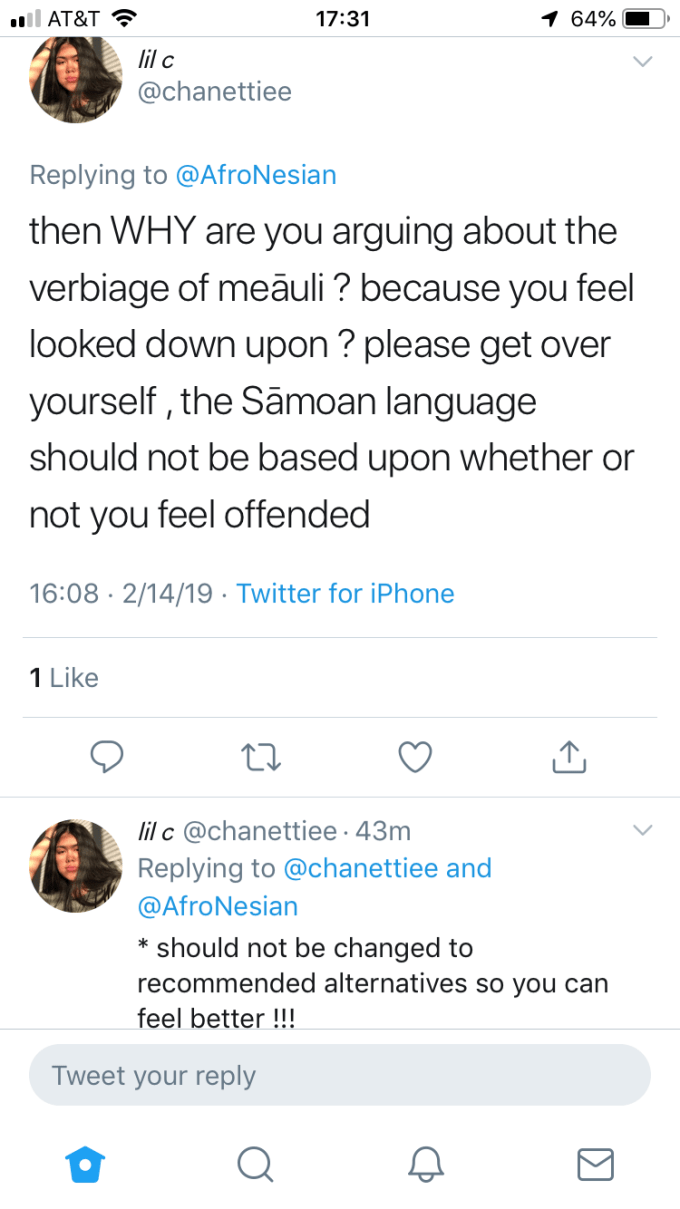Open lil c's profile photo in main tweet

pyautogui.click(x=76, y=78)
